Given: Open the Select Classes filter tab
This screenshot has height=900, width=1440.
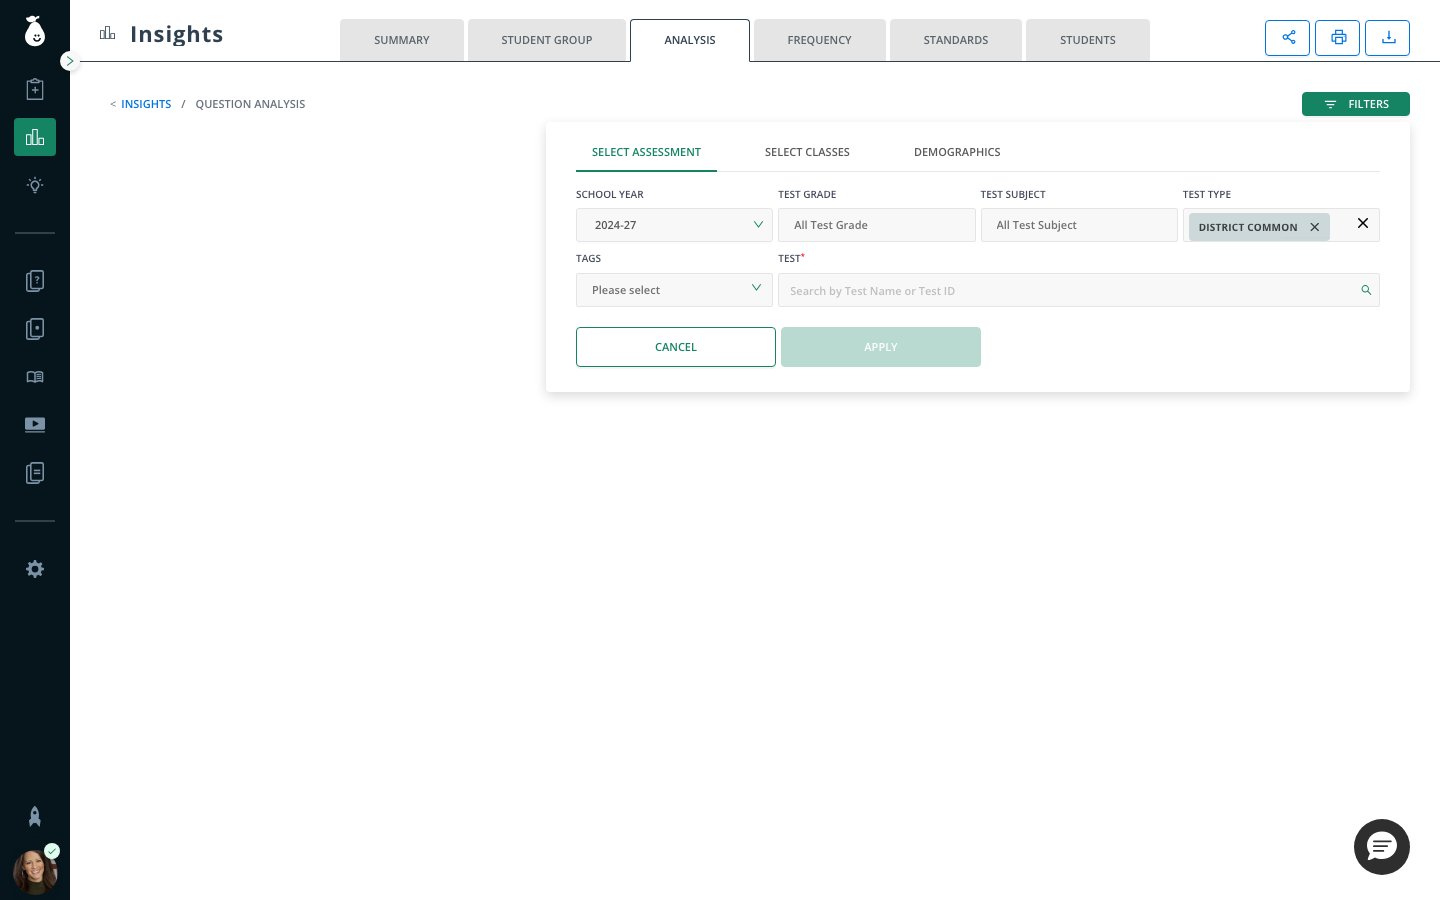Looking at the screenshot, I should [x=807, y=152].
